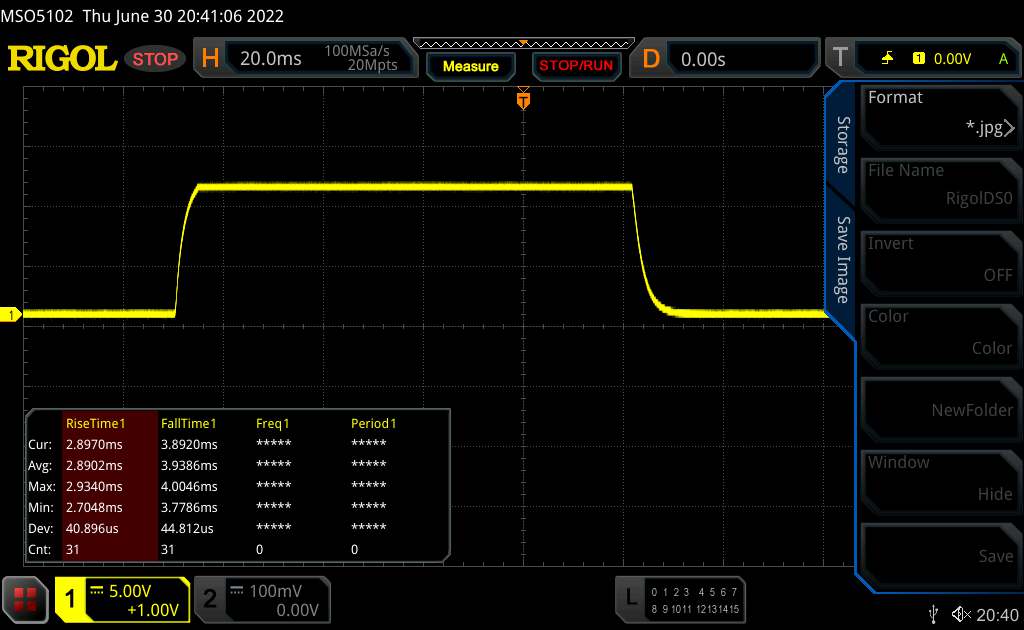Image resolution: width=1024 pixels, height=630 pixels.
Task: Expand the Format *.jpg selector
Action: (x=939, y=113)
